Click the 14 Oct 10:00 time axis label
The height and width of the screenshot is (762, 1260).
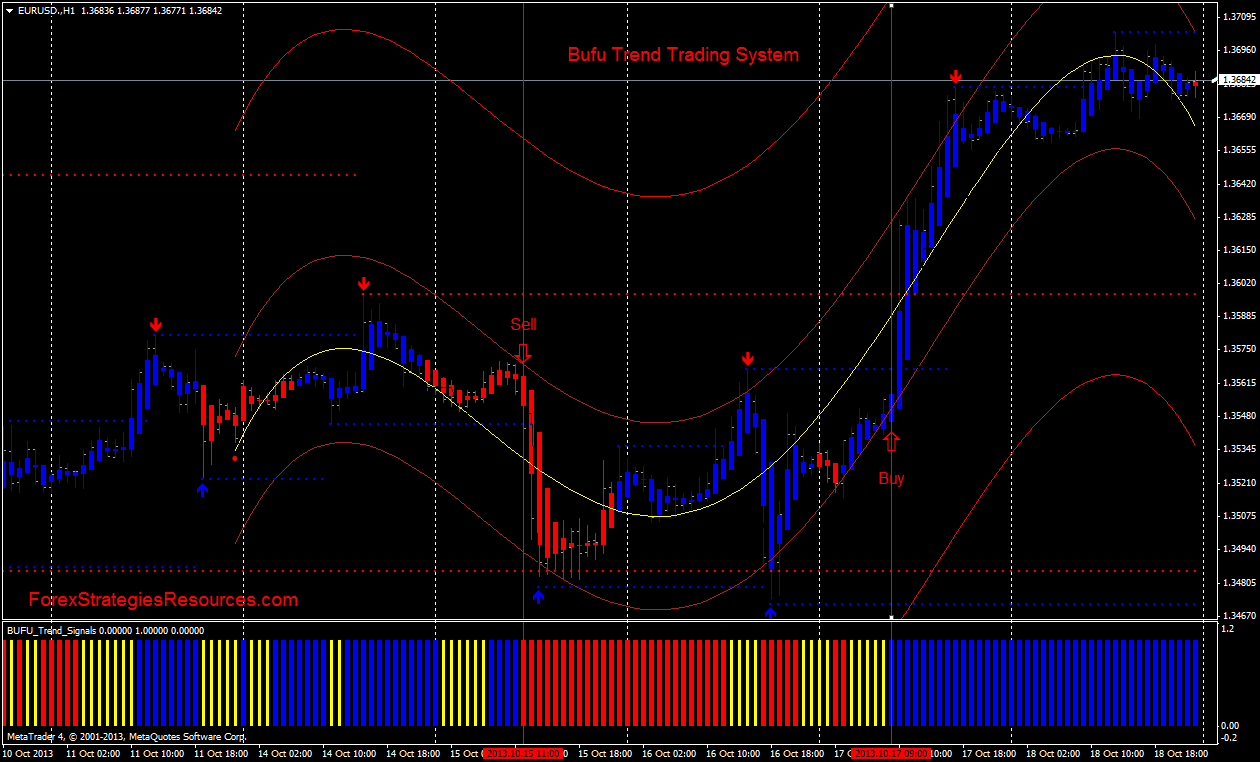coord(349,753)
